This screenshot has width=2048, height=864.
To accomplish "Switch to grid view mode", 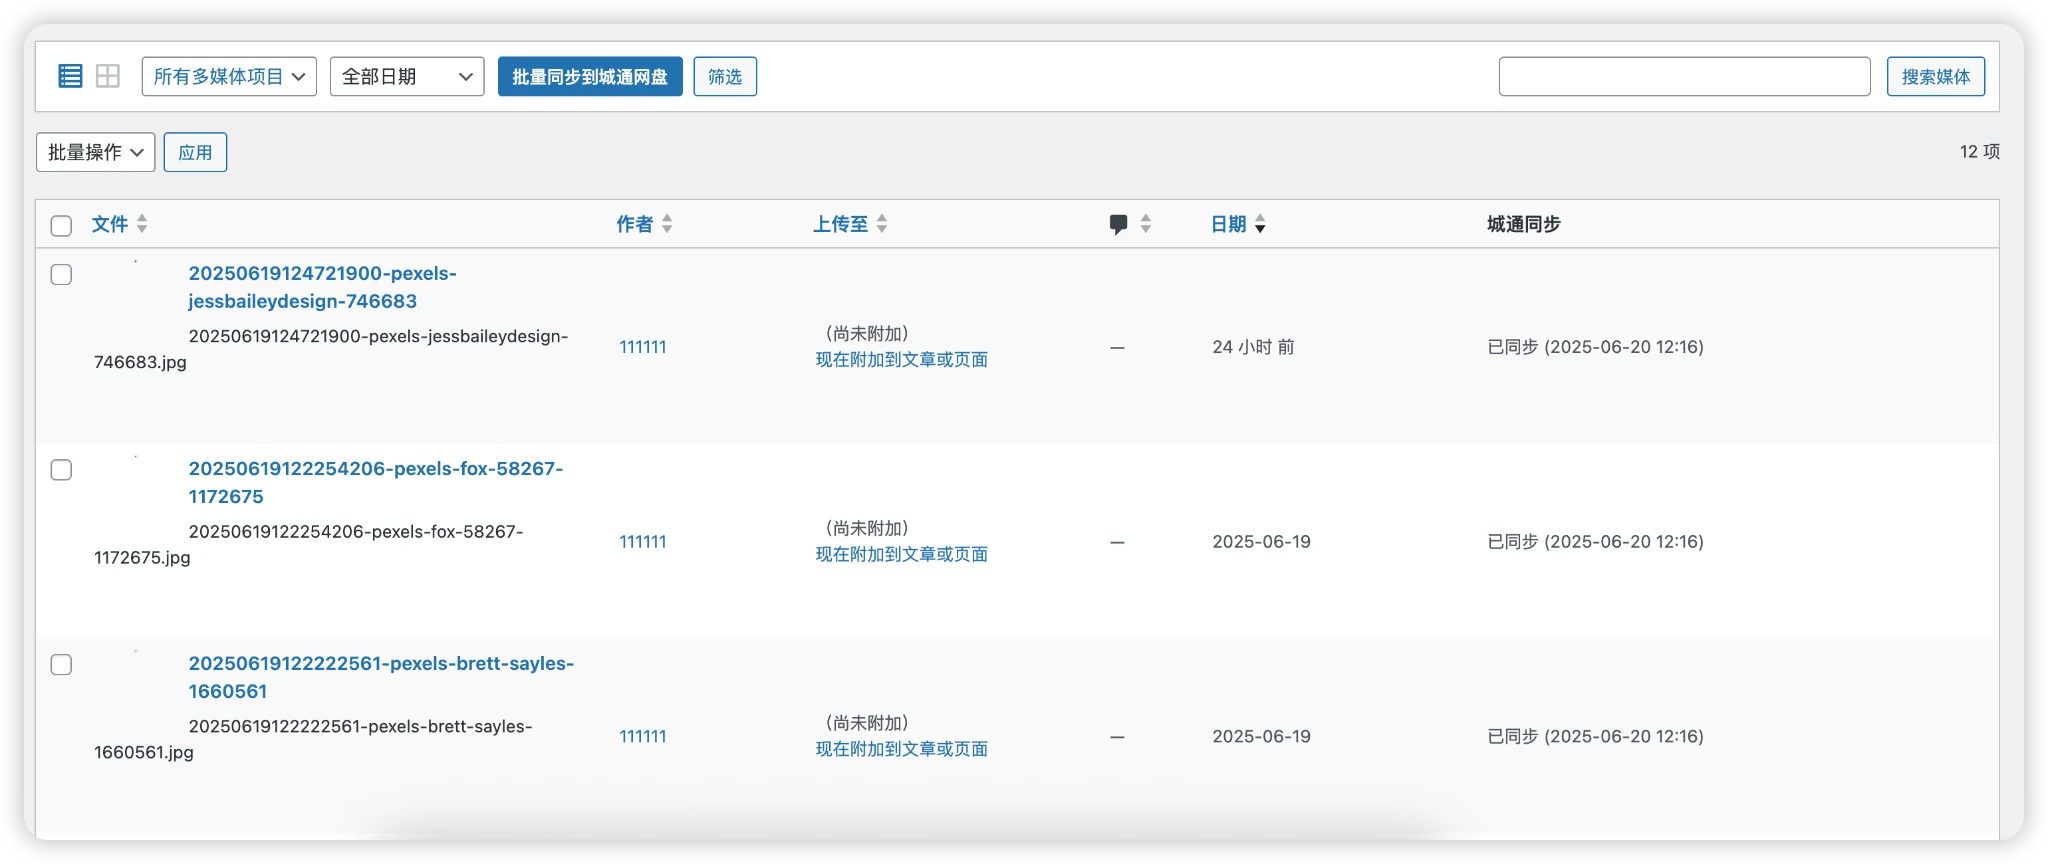I will coord(108,76).
